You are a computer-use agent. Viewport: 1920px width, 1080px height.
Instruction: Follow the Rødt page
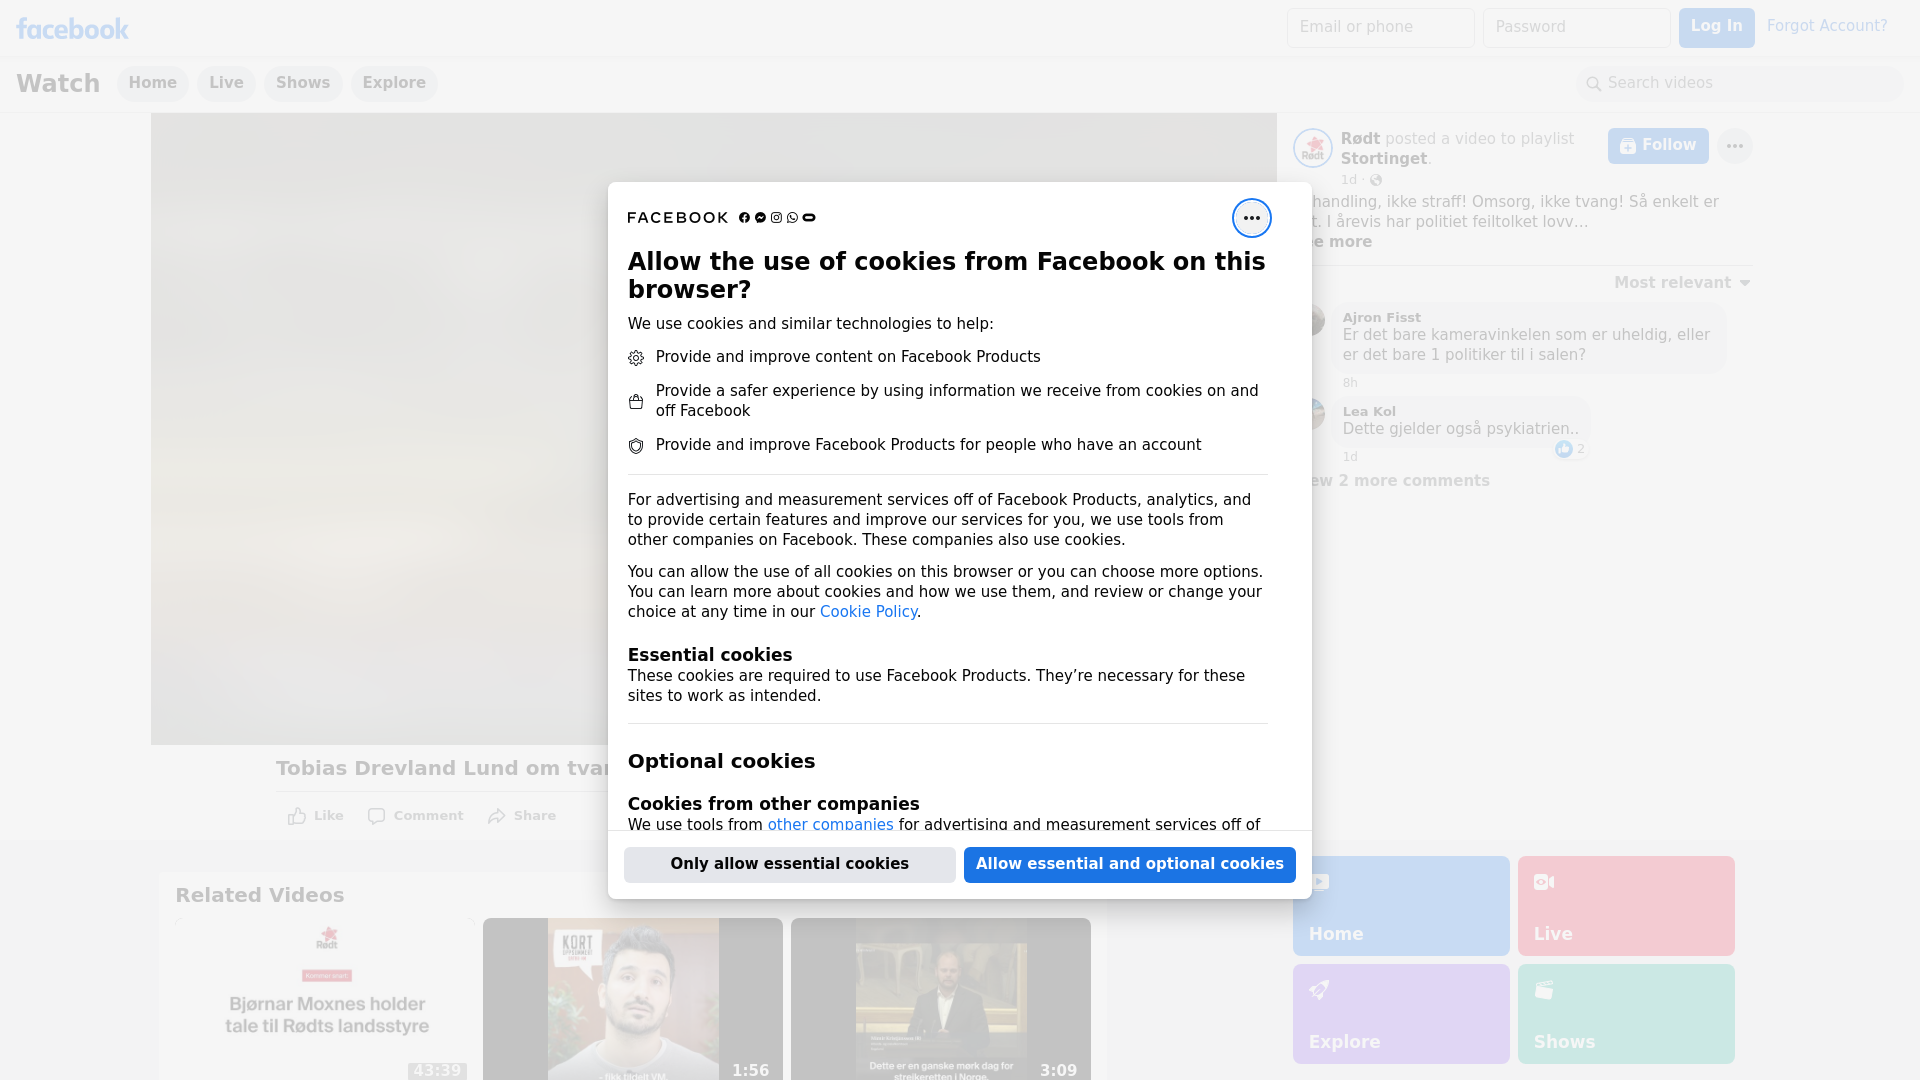1658,146
